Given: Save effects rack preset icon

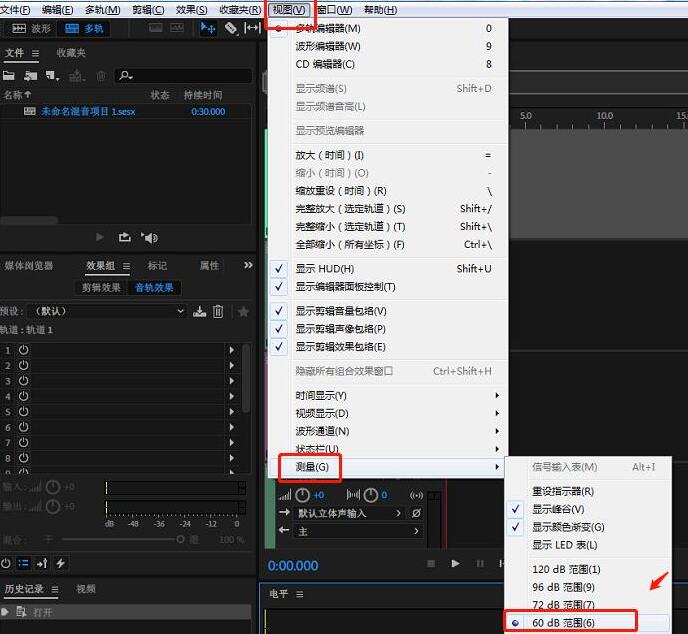Looking at the screenshot, I should point(200,312).
